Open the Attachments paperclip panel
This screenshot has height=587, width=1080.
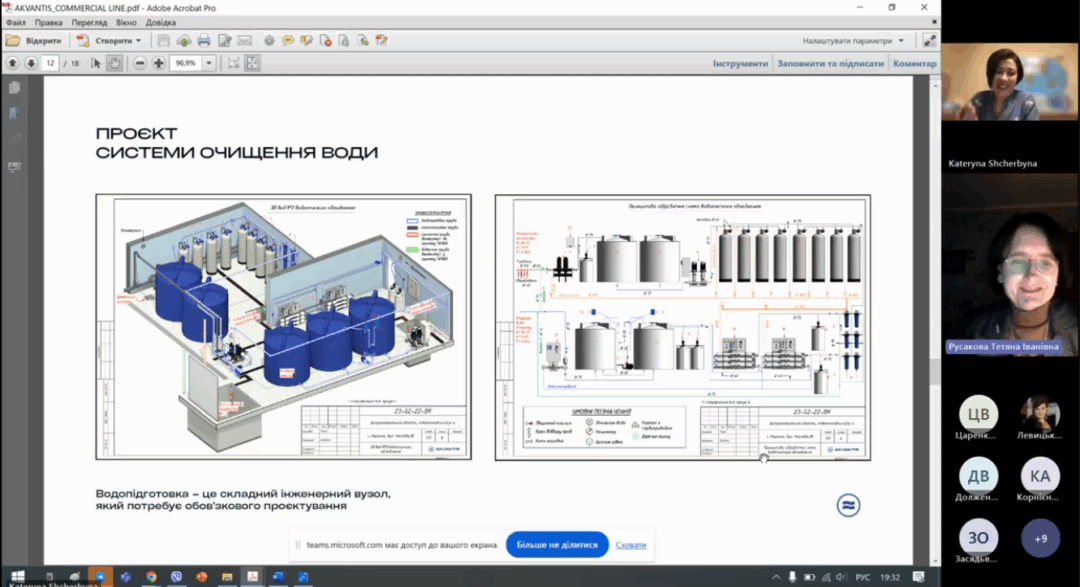click(15, 139)
